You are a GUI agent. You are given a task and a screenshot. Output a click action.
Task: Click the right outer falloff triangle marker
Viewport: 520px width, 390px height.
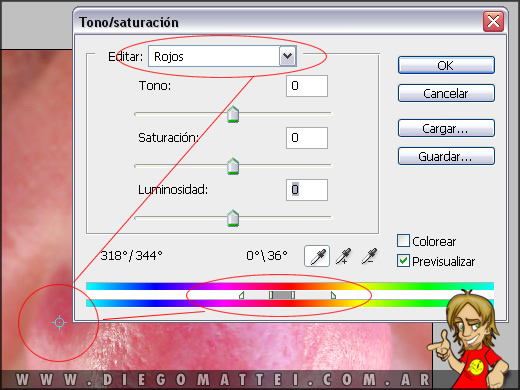click(x=333, y=295)
